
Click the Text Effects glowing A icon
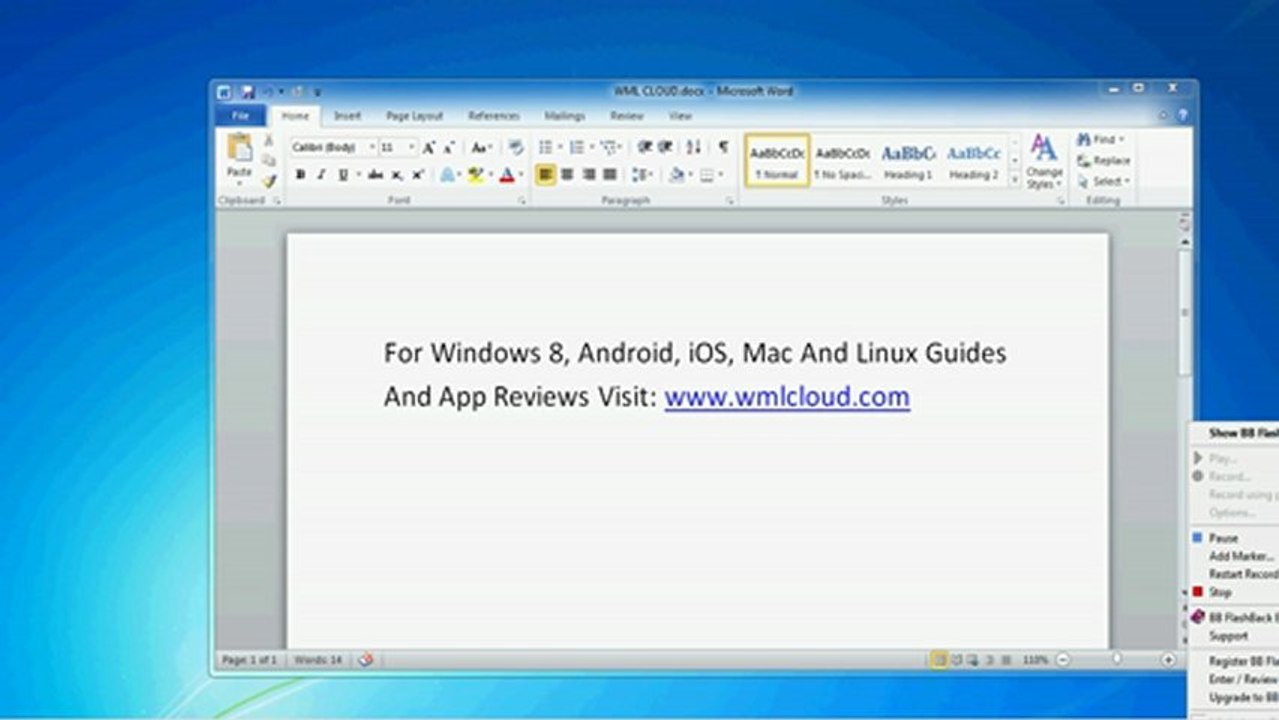point(447,175)
